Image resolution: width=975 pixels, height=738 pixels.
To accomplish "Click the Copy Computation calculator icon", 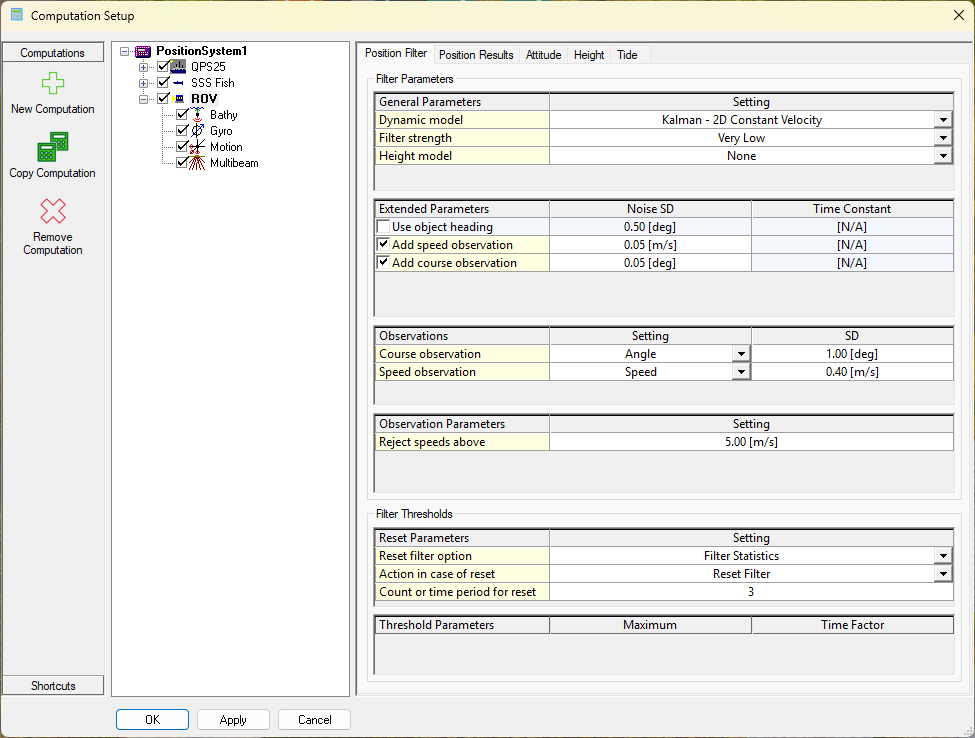I will pos(52,148).
